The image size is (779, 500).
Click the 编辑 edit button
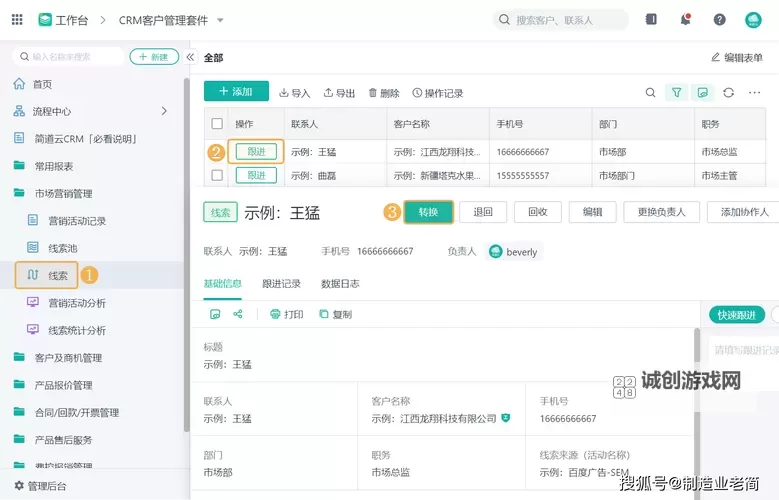coord(592,212)
